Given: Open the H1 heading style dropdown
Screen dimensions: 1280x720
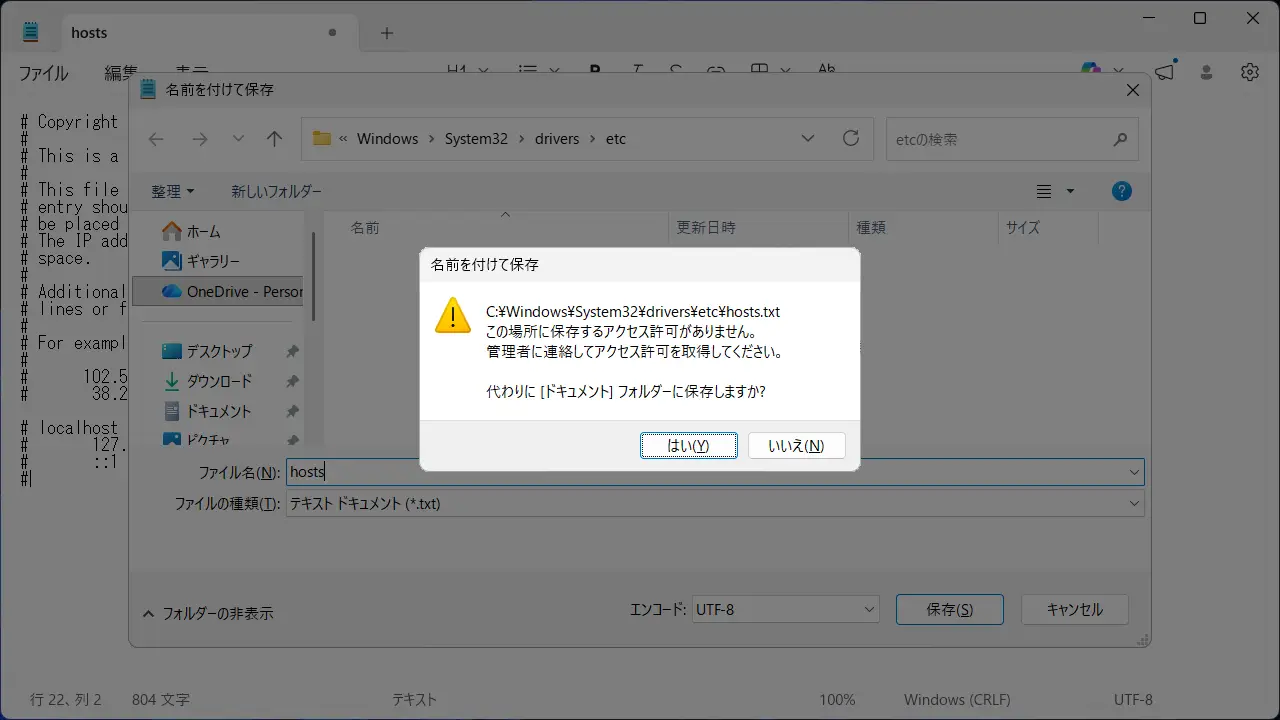Looking at the screenshot, I should click(466, 70).
